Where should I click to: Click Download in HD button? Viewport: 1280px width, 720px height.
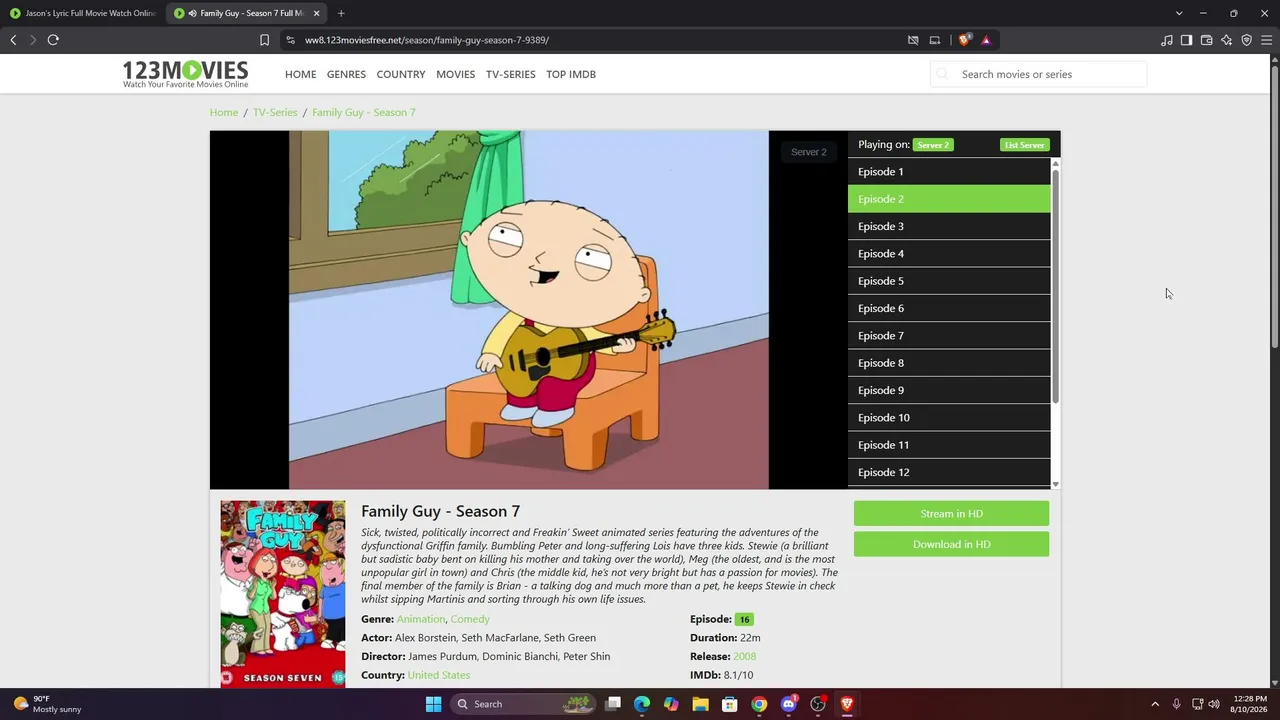coord(951,544)
